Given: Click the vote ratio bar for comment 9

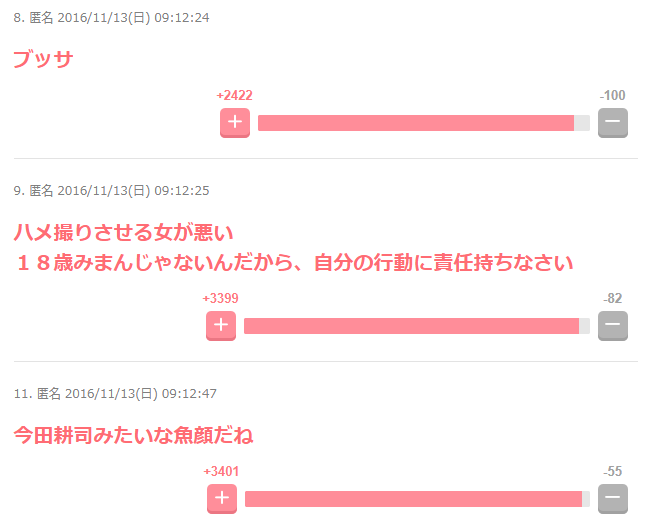Looking at the screenshot, I should coord(417,326).
